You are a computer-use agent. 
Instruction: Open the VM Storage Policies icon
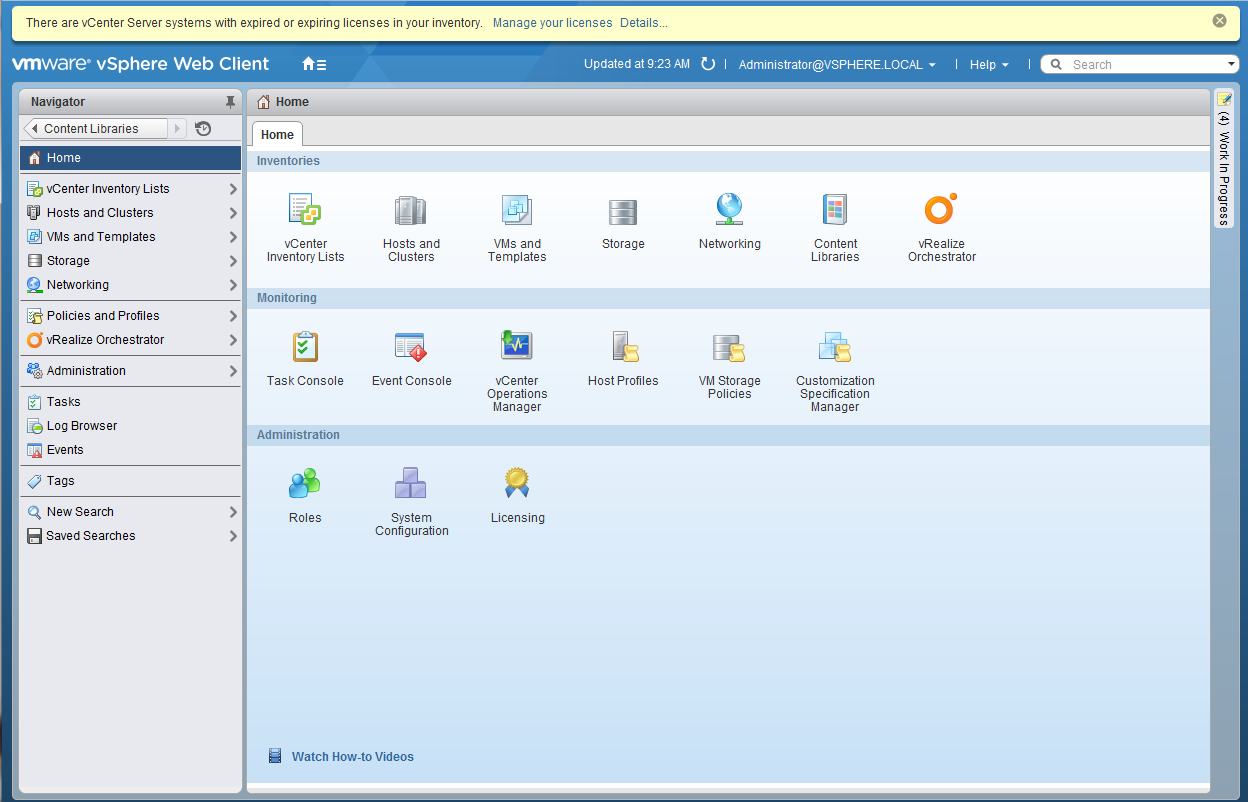tap(729, 347)
